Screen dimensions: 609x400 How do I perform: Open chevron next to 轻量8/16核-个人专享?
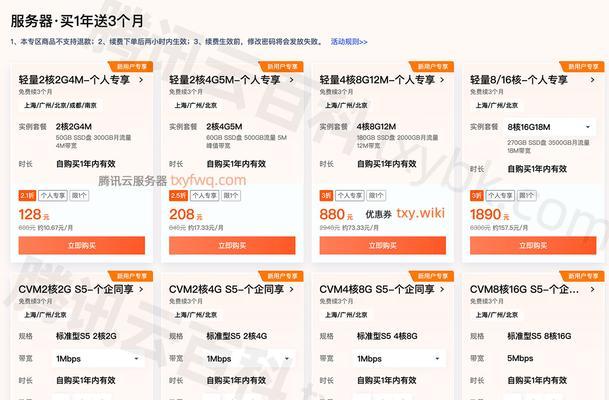pyautogui.click(x=592, y=80)
